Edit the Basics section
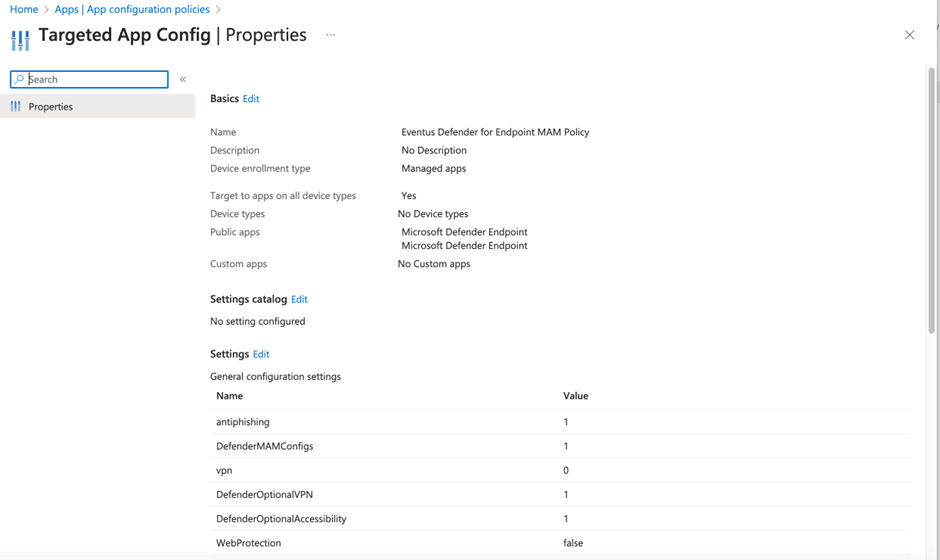 (251, 98)
